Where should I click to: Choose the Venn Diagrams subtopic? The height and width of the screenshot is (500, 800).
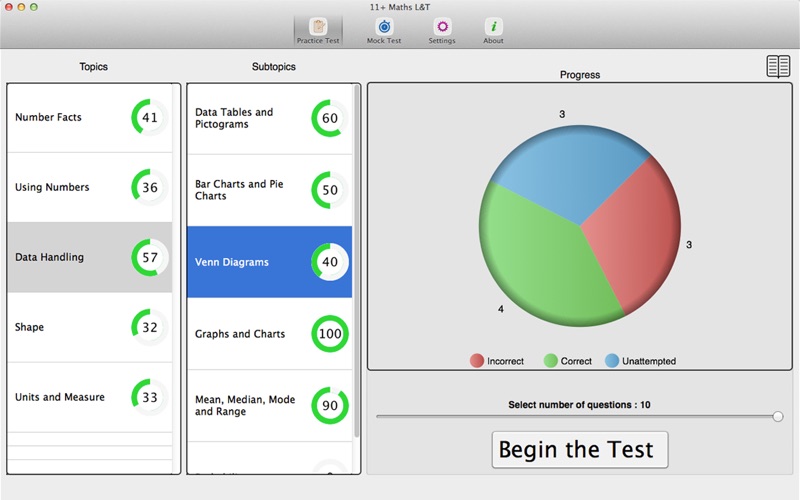pos(269,262)
